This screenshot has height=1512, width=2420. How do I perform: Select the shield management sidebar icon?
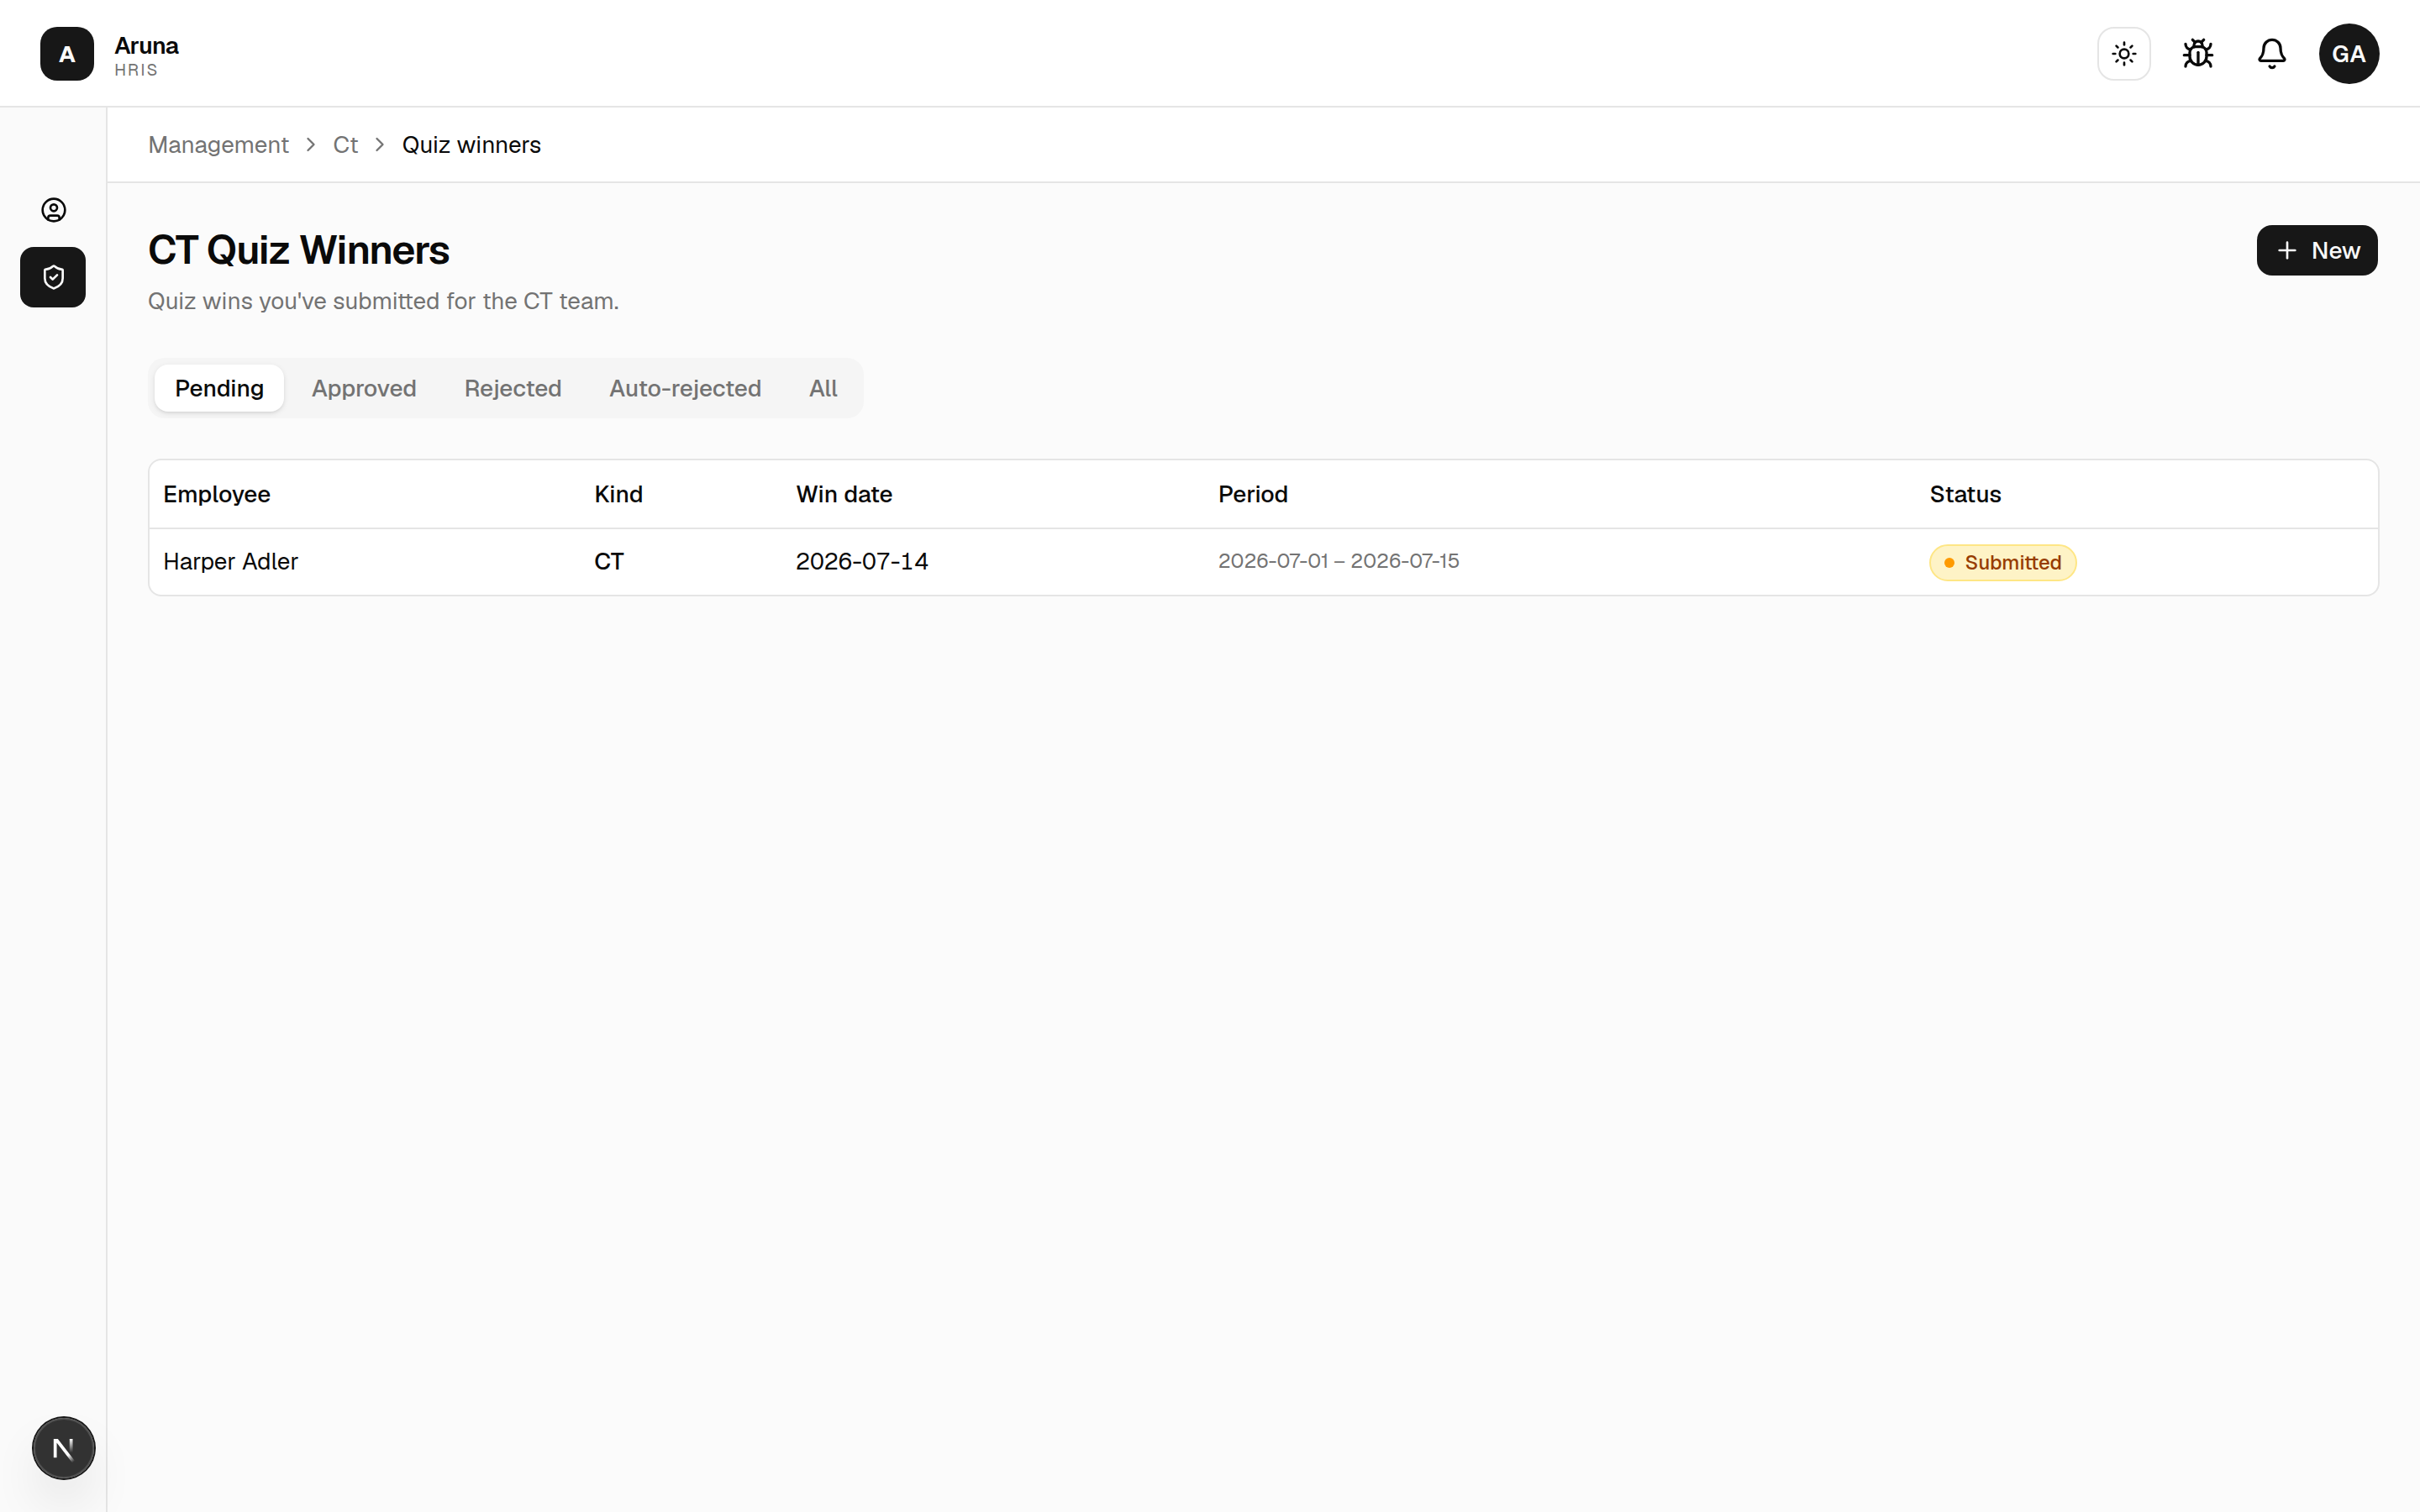click(x=53, y=277)
